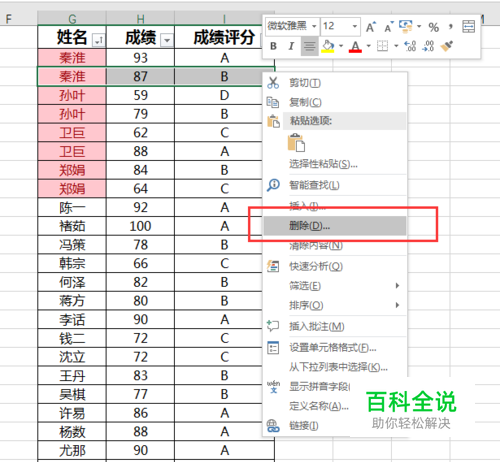This screenshot has height=462, width=500.
Task: Open 快速分析(Q) from context menu
Action: (x=335, y=266)
